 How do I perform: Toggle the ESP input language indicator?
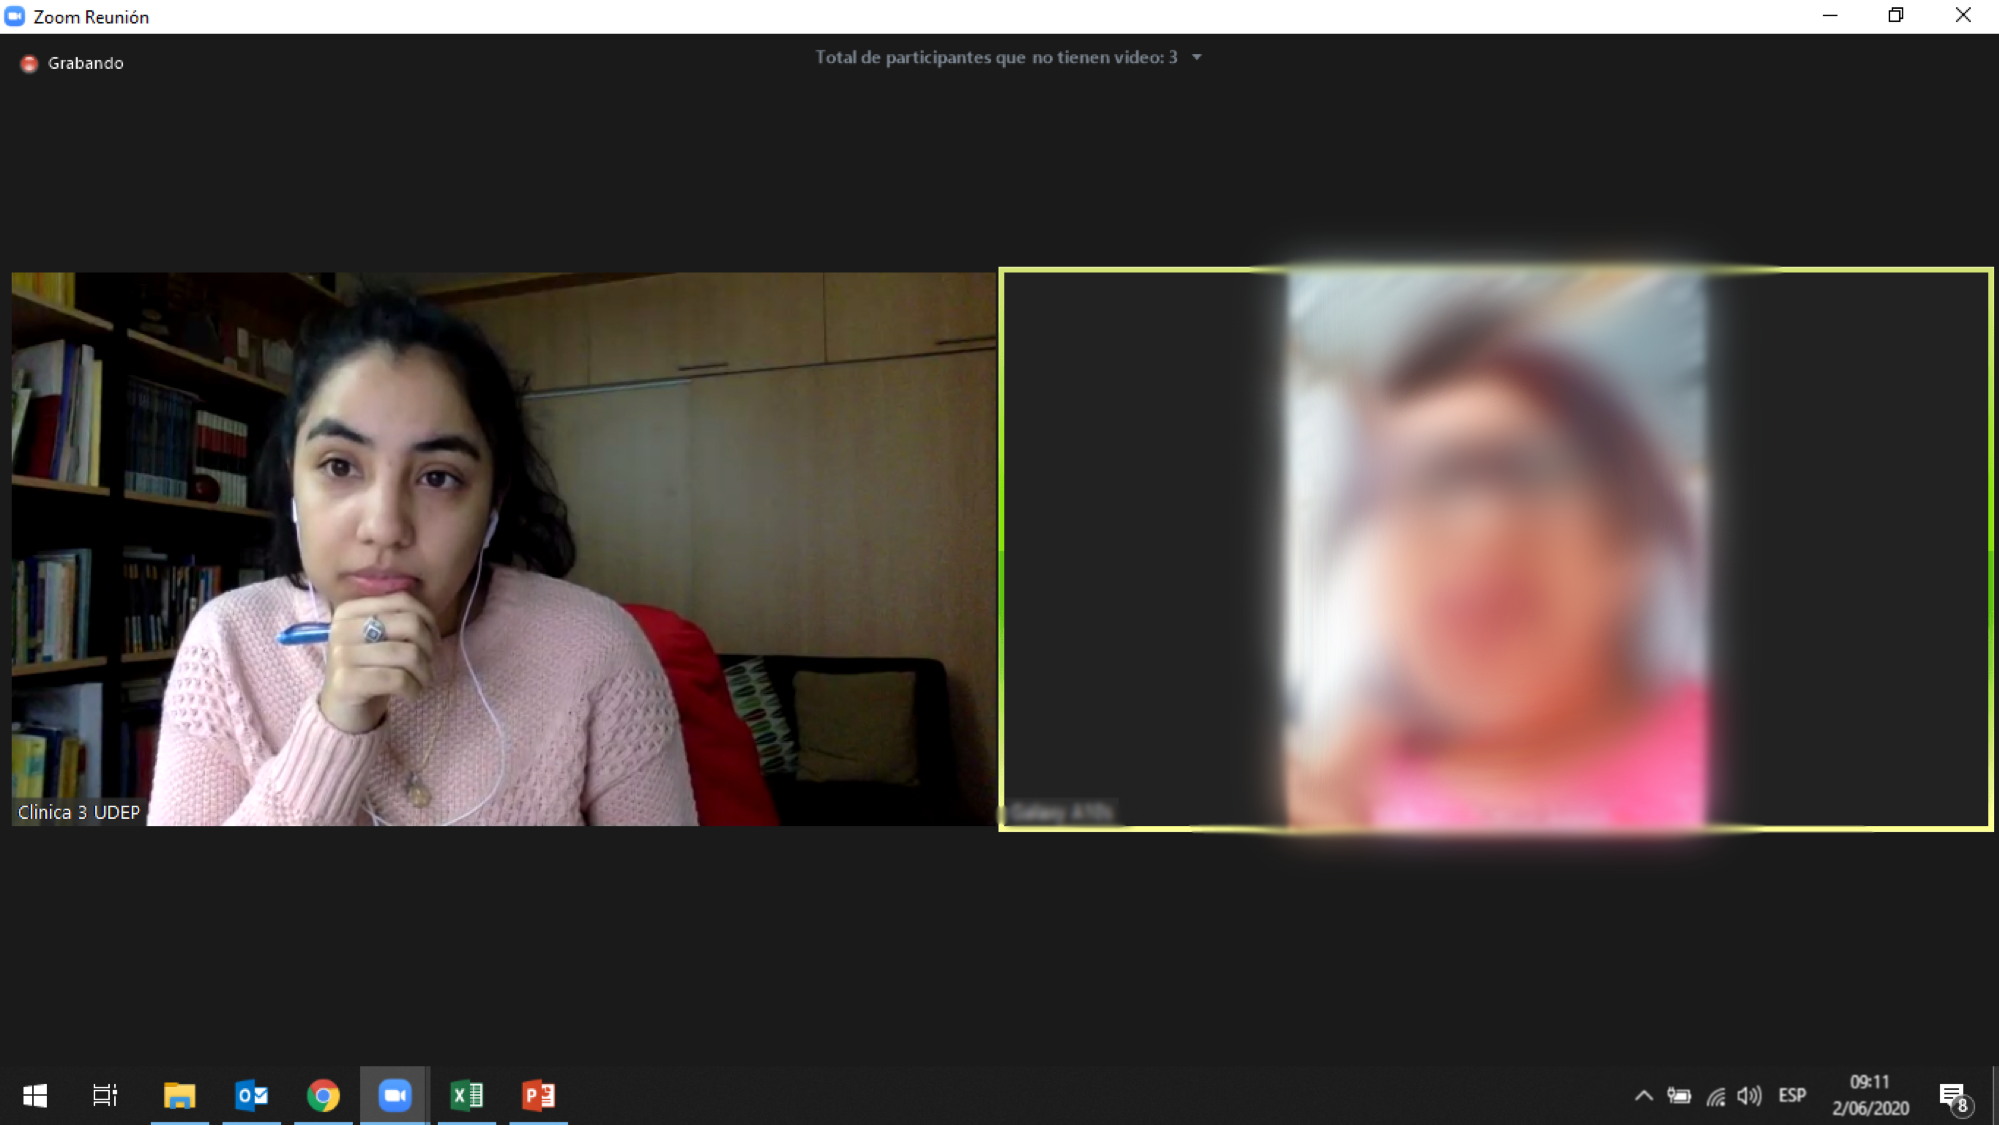pos(1792,1095)
